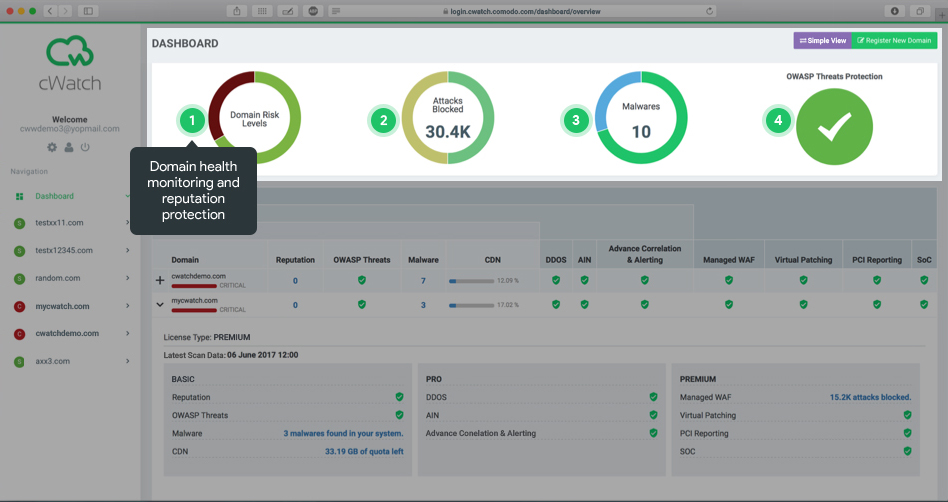The height and width of the screenshot is (502, 948).
Task: Click the cWatch cloud logo
Action: (70, 51)
